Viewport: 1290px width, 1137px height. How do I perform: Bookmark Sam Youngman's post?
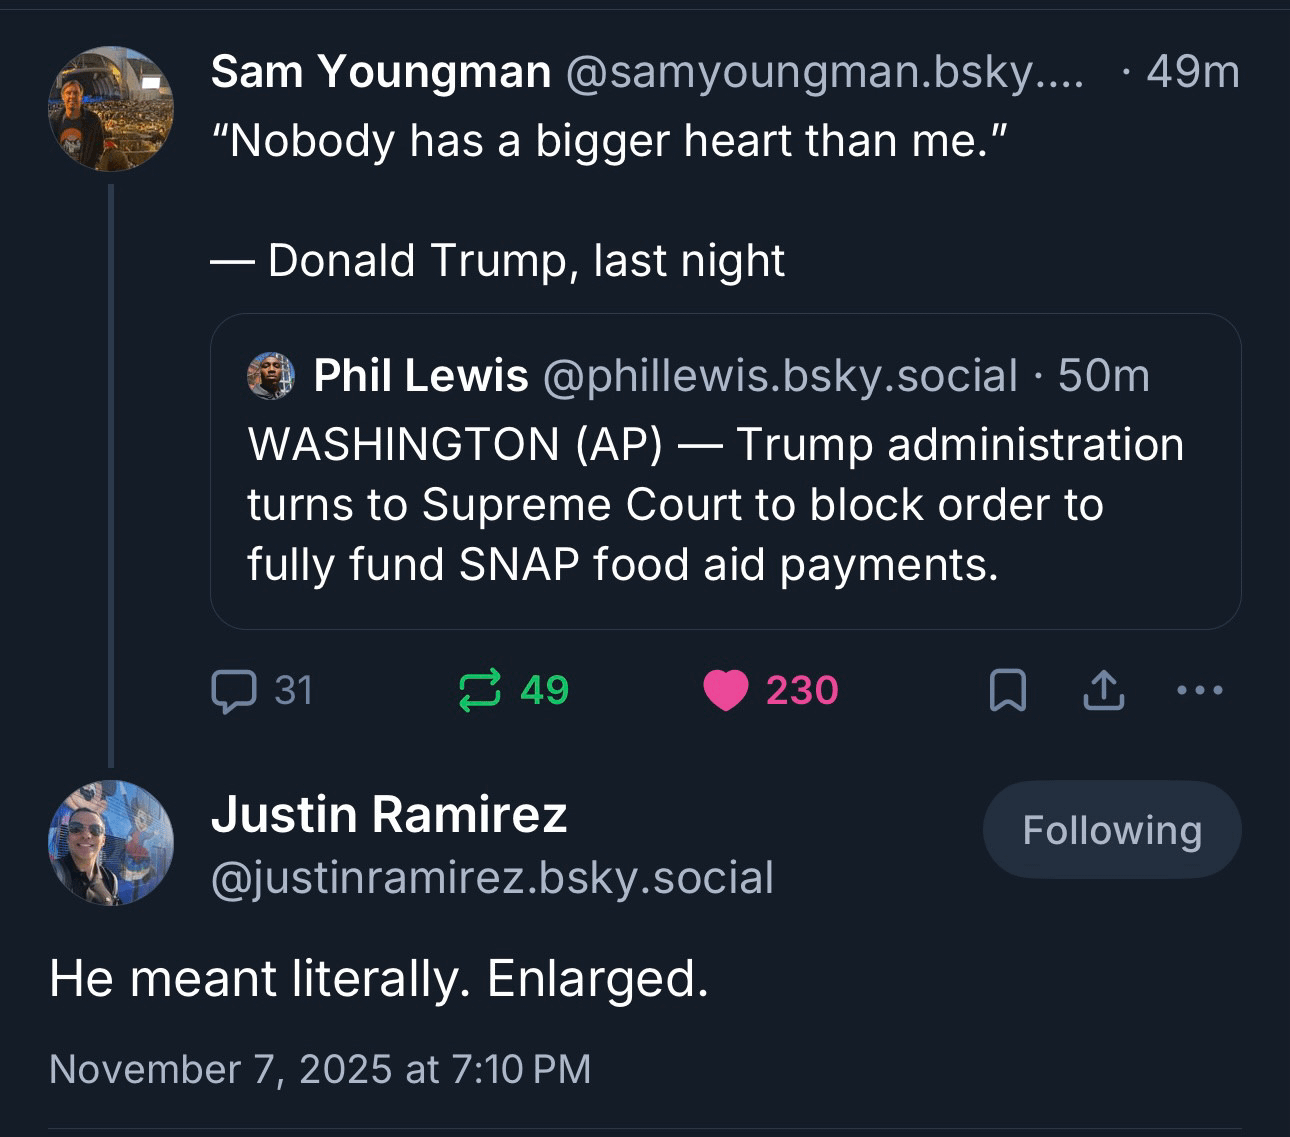pos(1007,691)
